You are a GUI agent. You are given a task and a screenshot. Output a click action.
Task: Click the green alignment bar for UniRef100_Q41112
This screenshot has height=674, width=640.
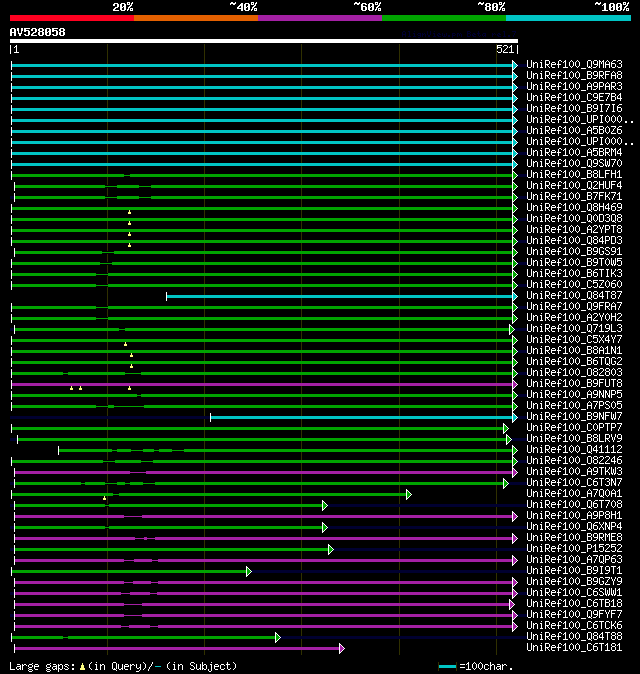pos(286,450)
